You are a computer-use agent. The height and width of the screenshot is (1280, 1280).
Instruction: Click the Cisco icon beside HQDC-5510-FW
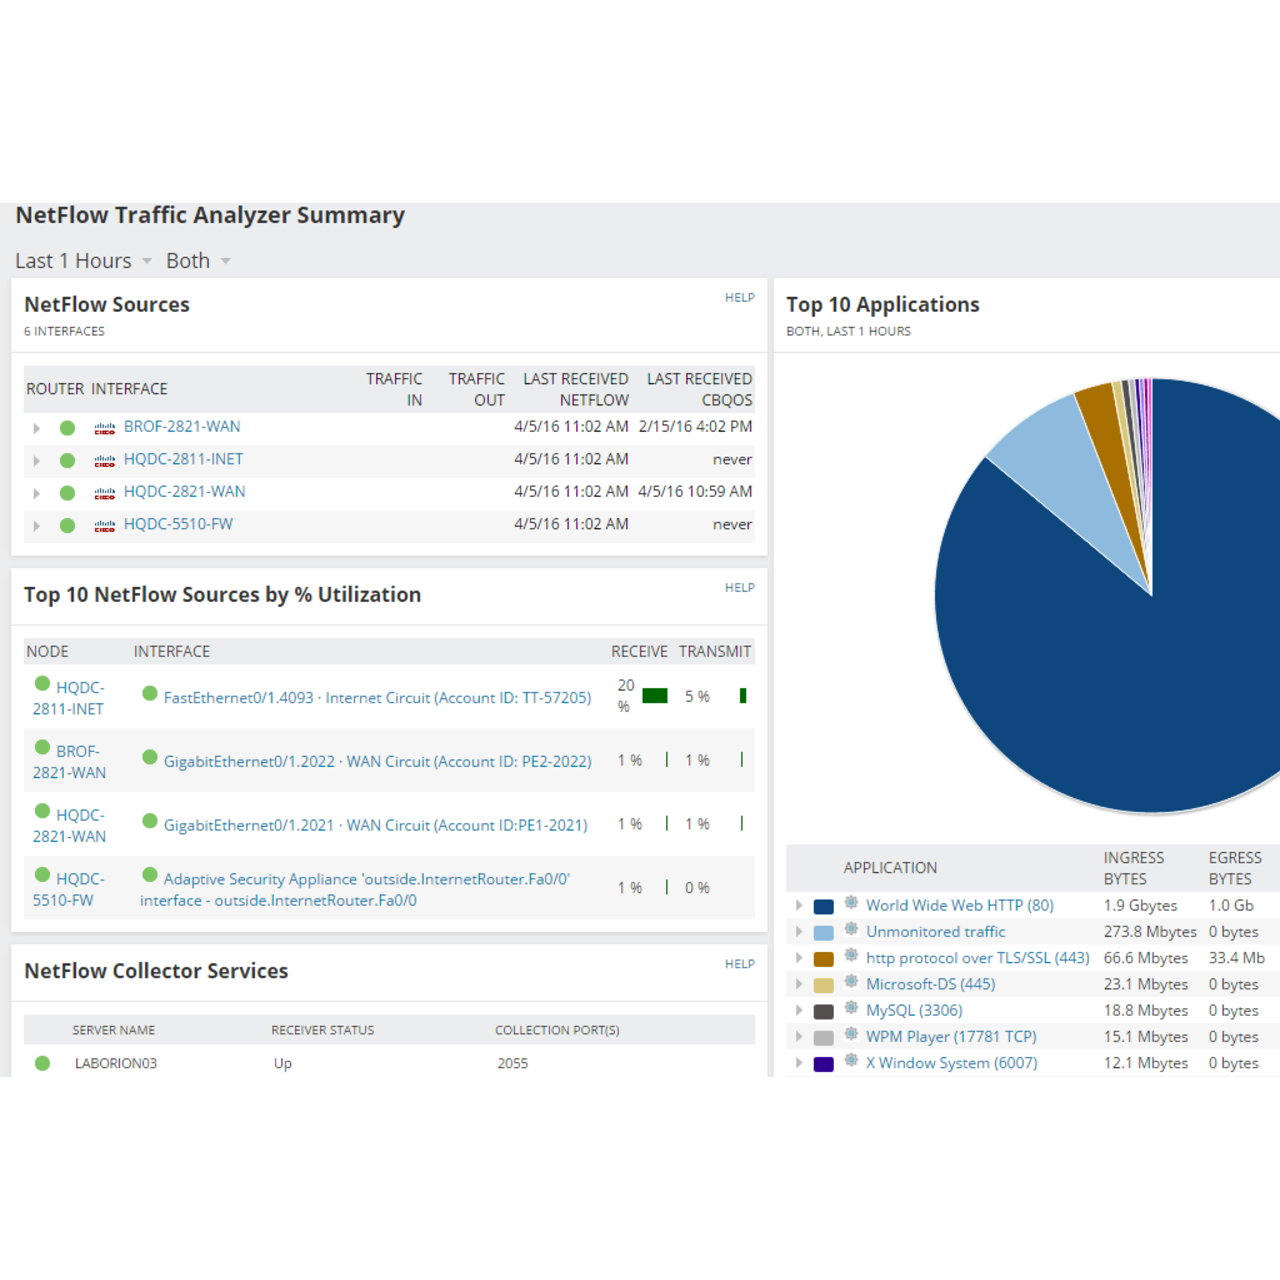coord(104,526)
